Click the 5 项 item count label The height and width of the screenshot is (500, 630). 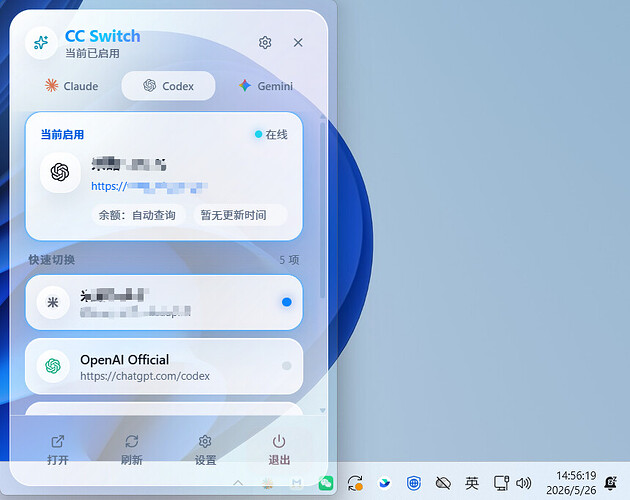(289, 260)
